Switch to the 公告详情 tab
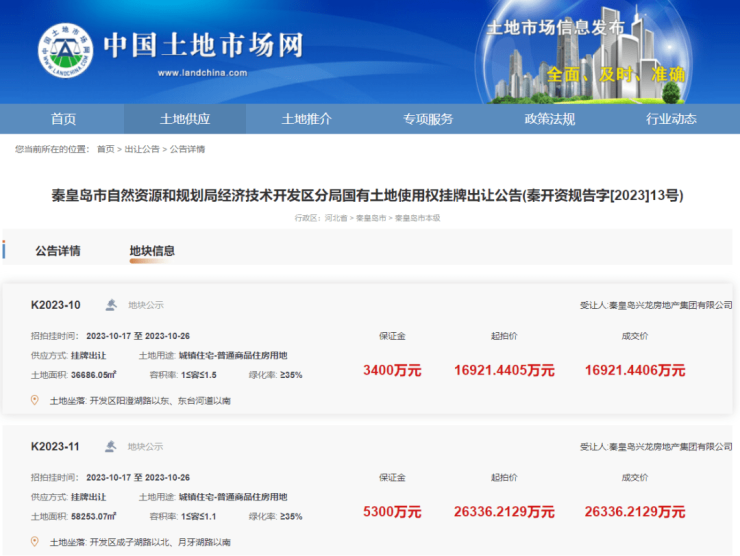 [58, 251]
